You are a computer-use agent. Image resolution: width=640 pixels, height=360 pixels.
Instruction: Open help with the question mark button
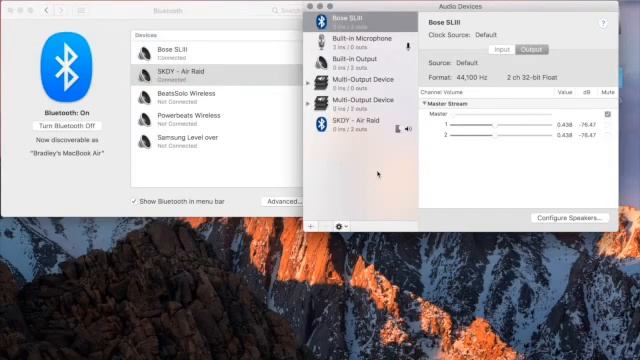(603, 23)
